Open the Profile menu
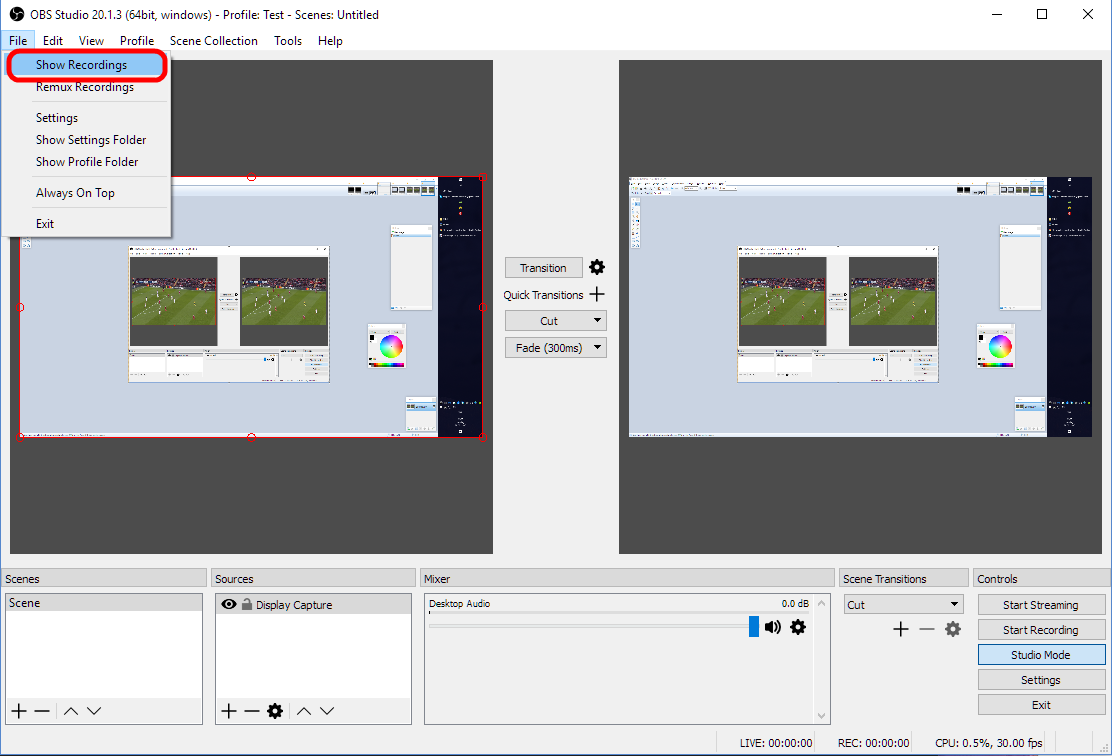1112x756 pixels. tap(137, 41)
